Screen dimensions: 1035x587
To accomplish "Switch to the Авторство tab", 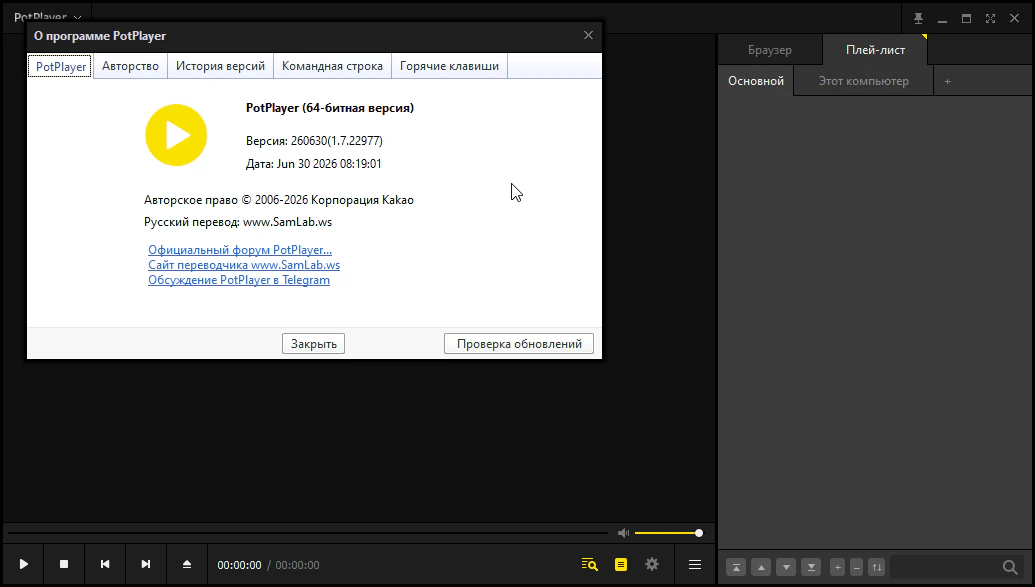I will [x=130, y=66].
